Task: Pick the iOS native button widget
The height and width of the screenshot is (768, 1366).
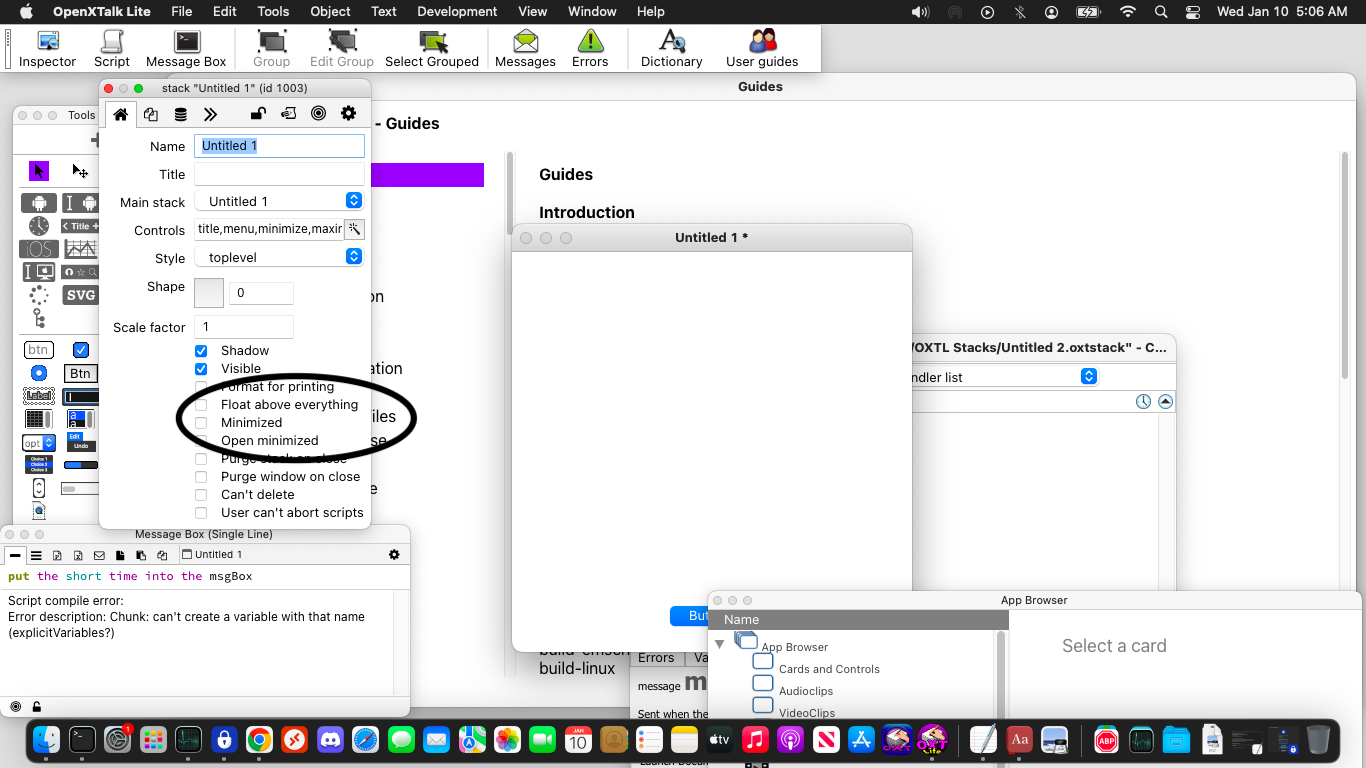Action: click(39, 249)
